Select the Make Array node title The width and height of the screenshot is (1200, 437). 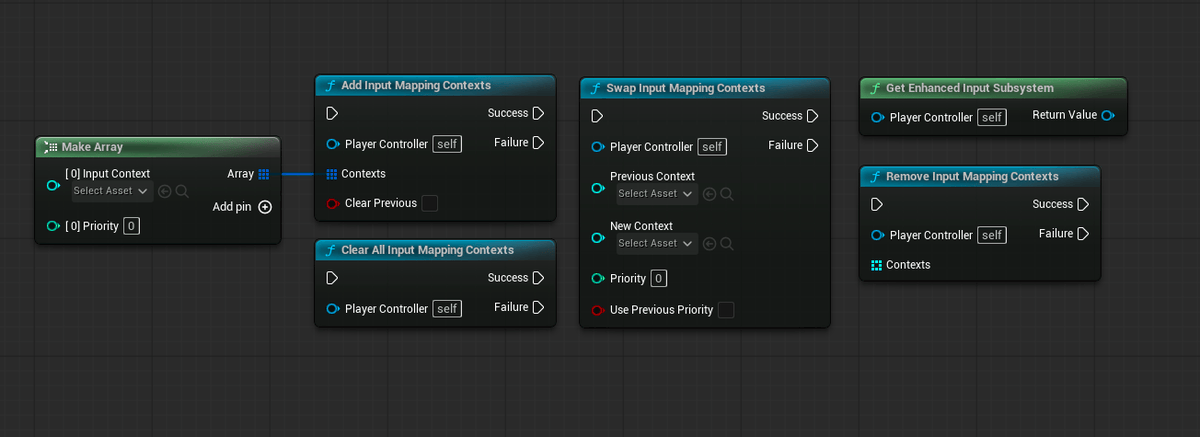(92, 147)
